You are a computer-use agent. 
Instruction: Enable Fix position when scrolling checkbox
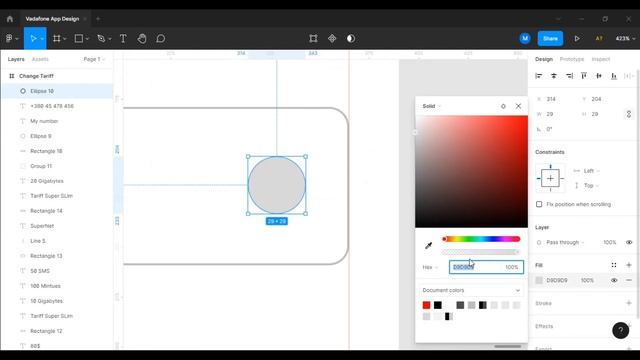coord(539,204)
